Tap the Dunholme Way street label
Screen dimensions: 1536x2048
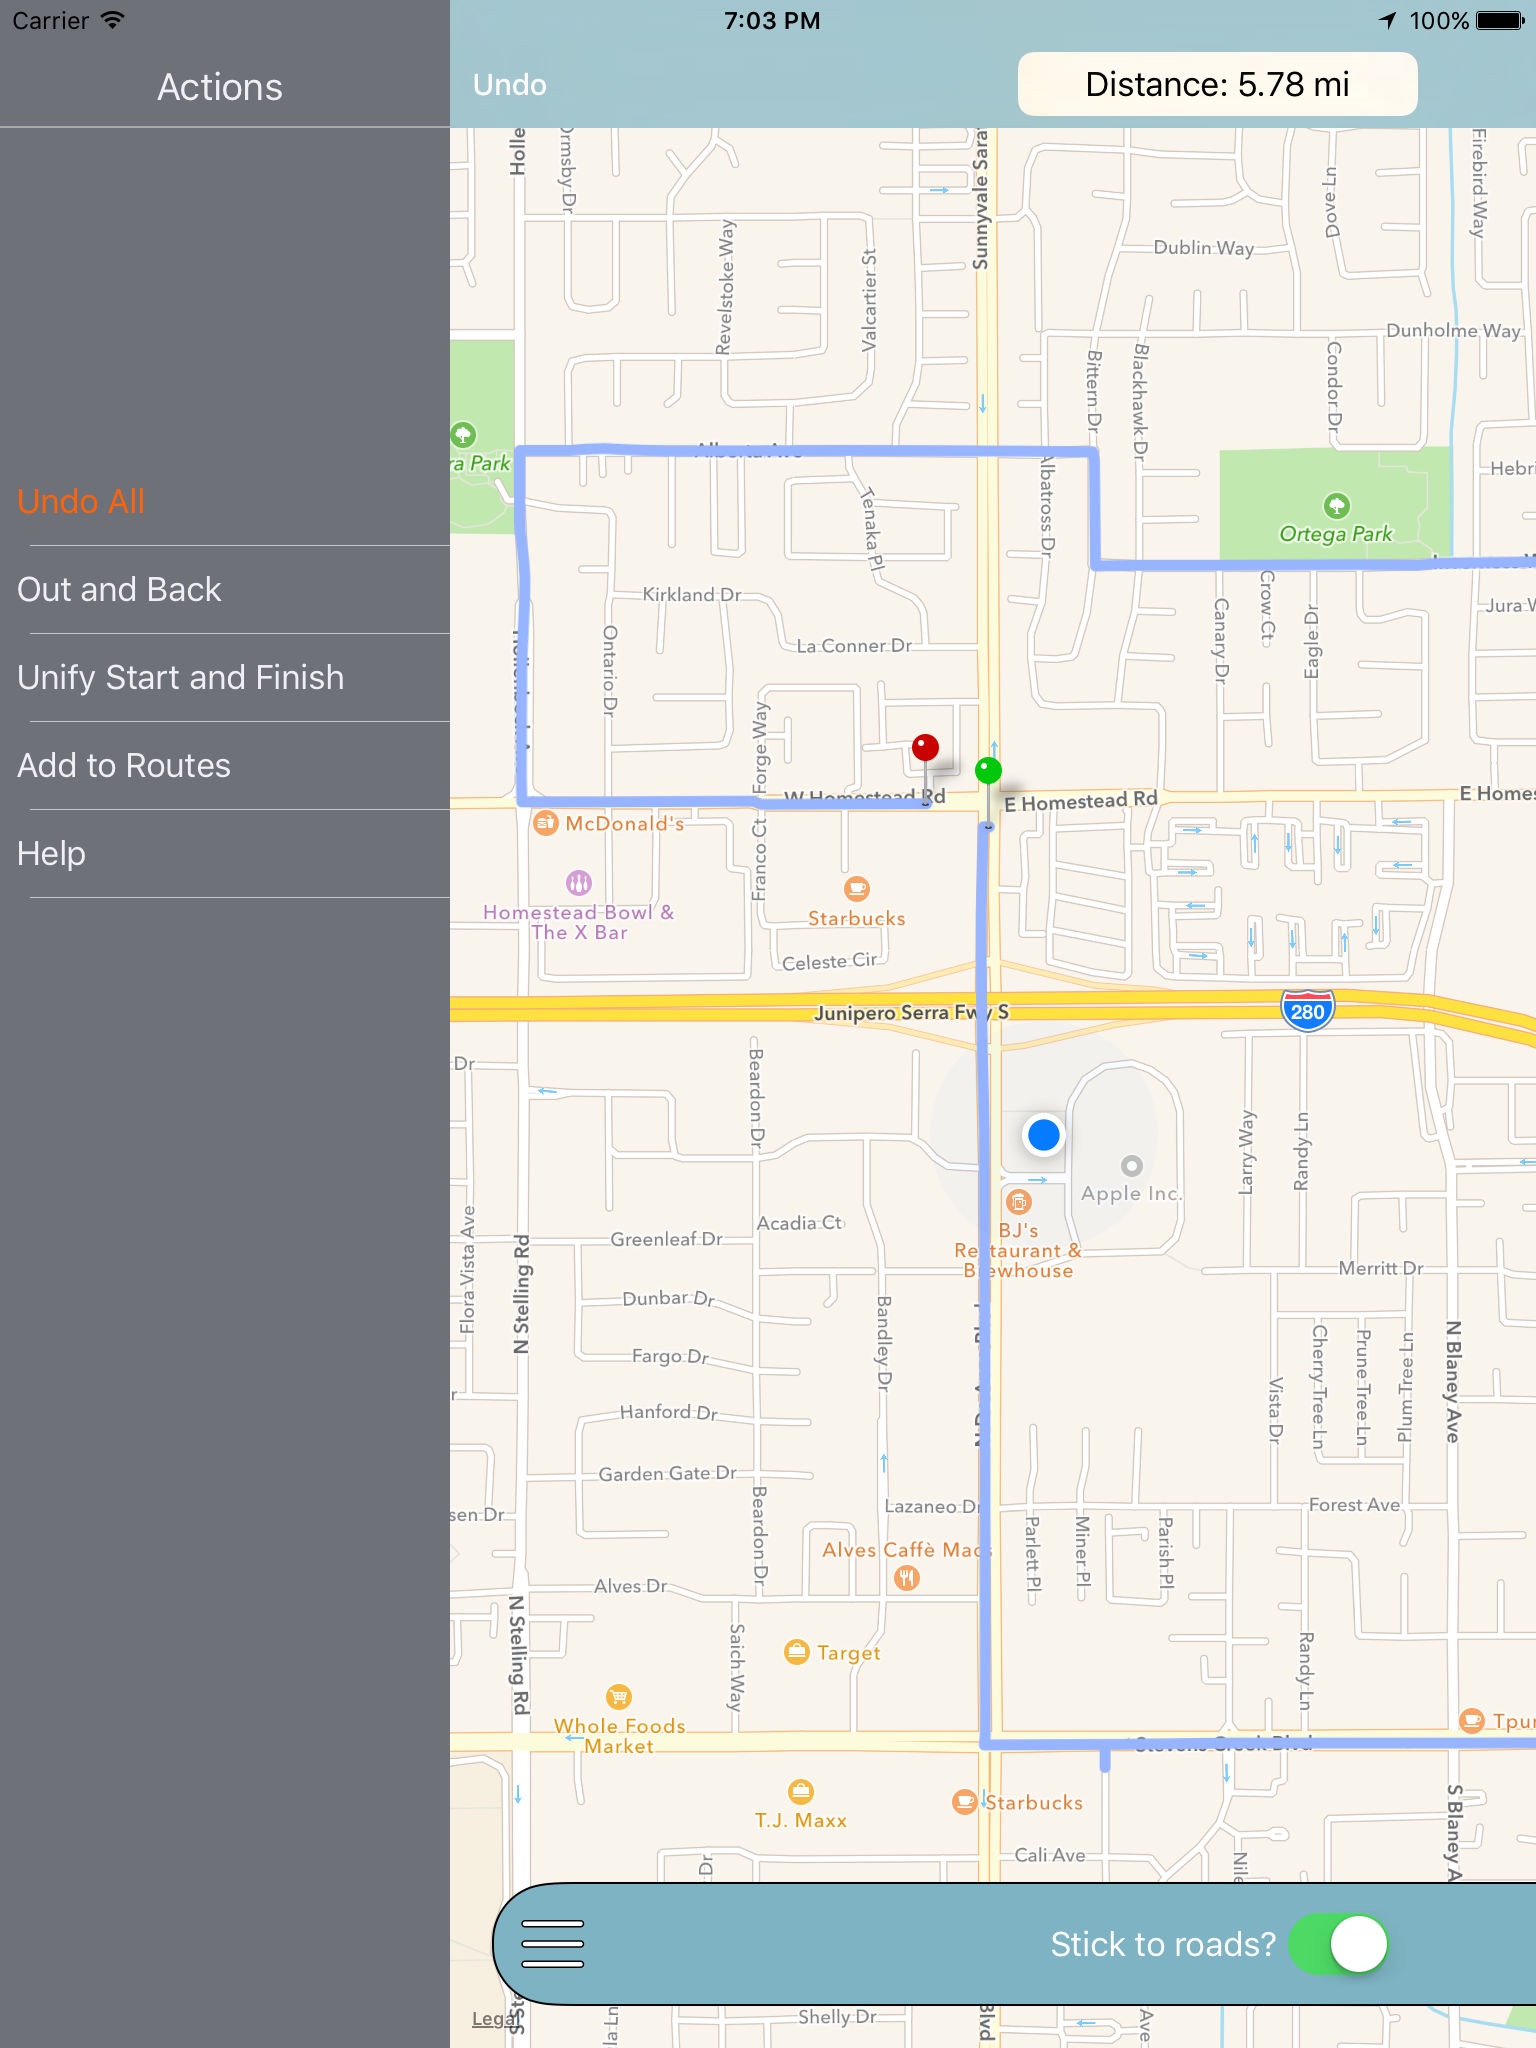click(x=1453, y=330)
